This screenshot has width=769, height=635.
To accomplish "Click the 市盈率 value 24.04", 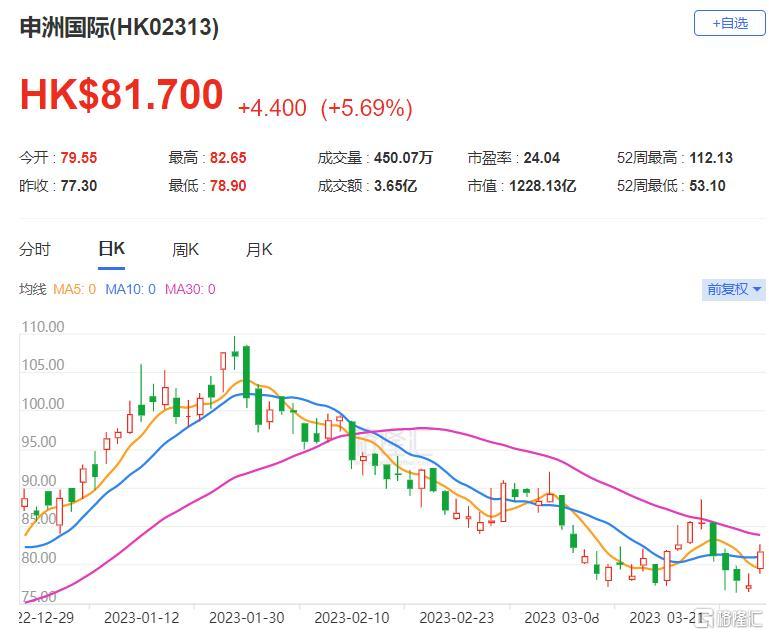I will pos(541,158).
